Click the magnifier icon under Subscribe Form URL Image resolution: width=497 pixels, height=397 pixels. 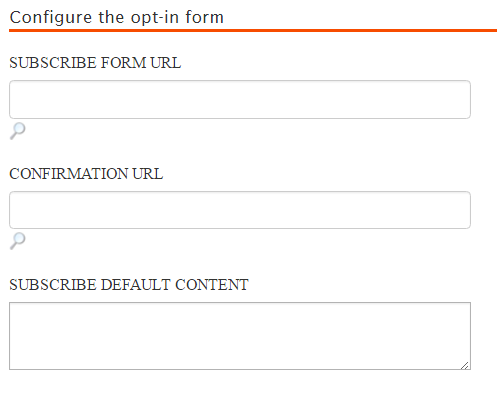18,131
